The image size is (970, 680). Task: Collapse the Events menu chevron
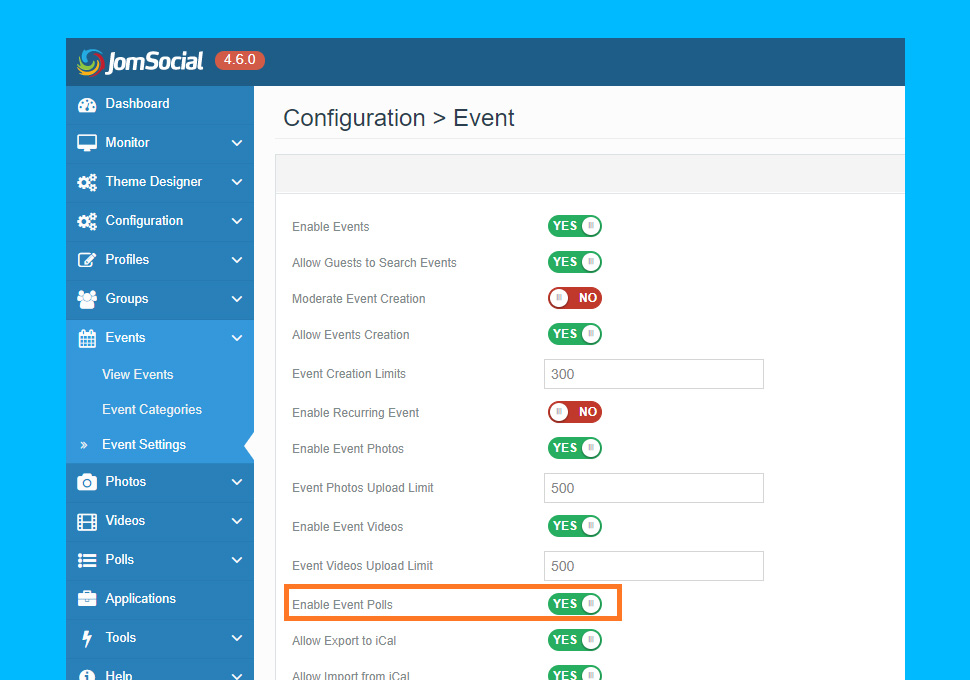[x=237, y=338]
